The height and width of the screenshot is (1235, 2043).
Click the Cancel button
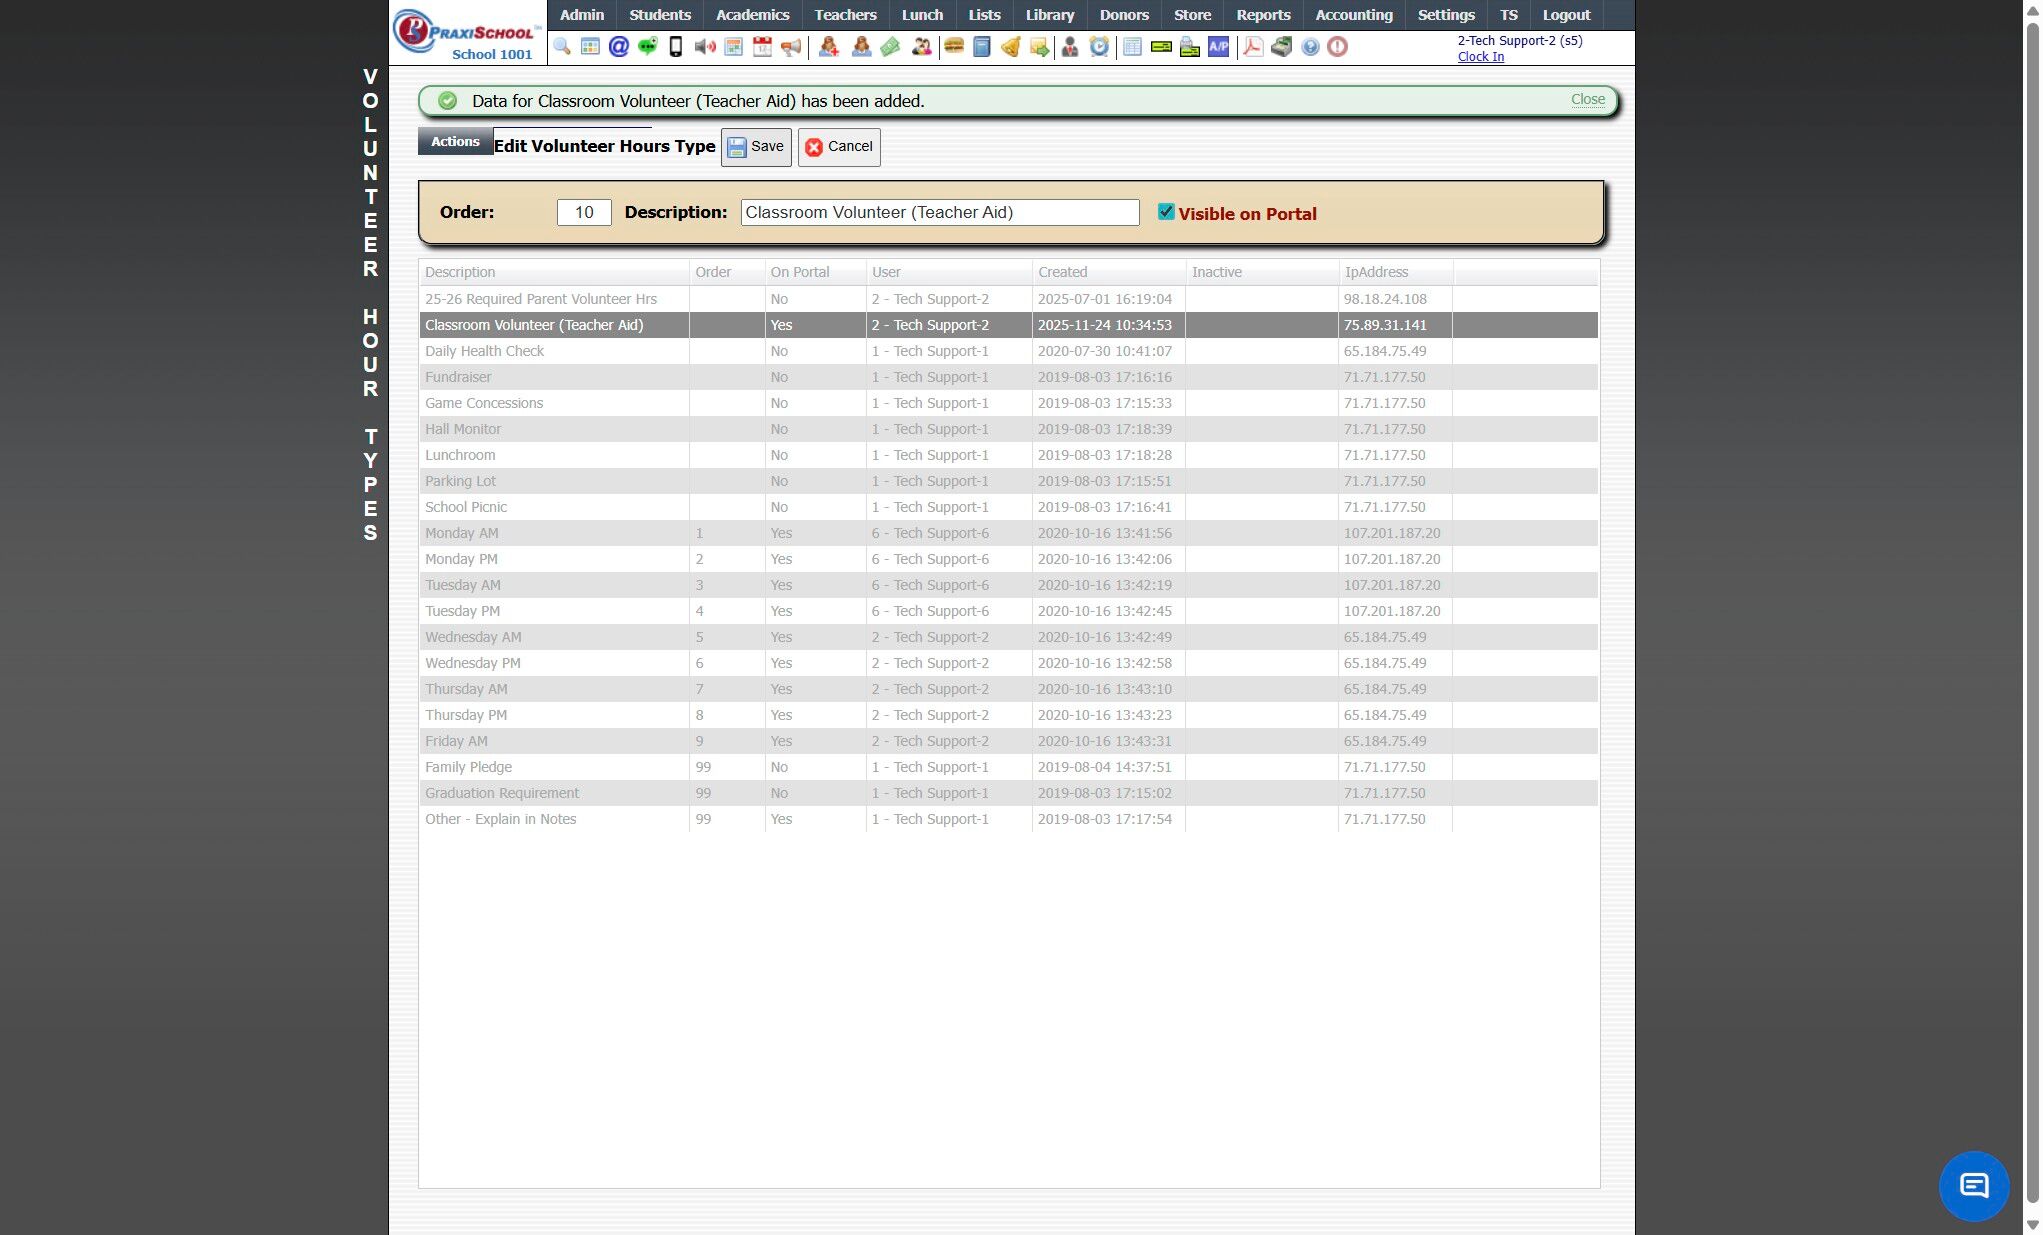(x=839, y=147)
